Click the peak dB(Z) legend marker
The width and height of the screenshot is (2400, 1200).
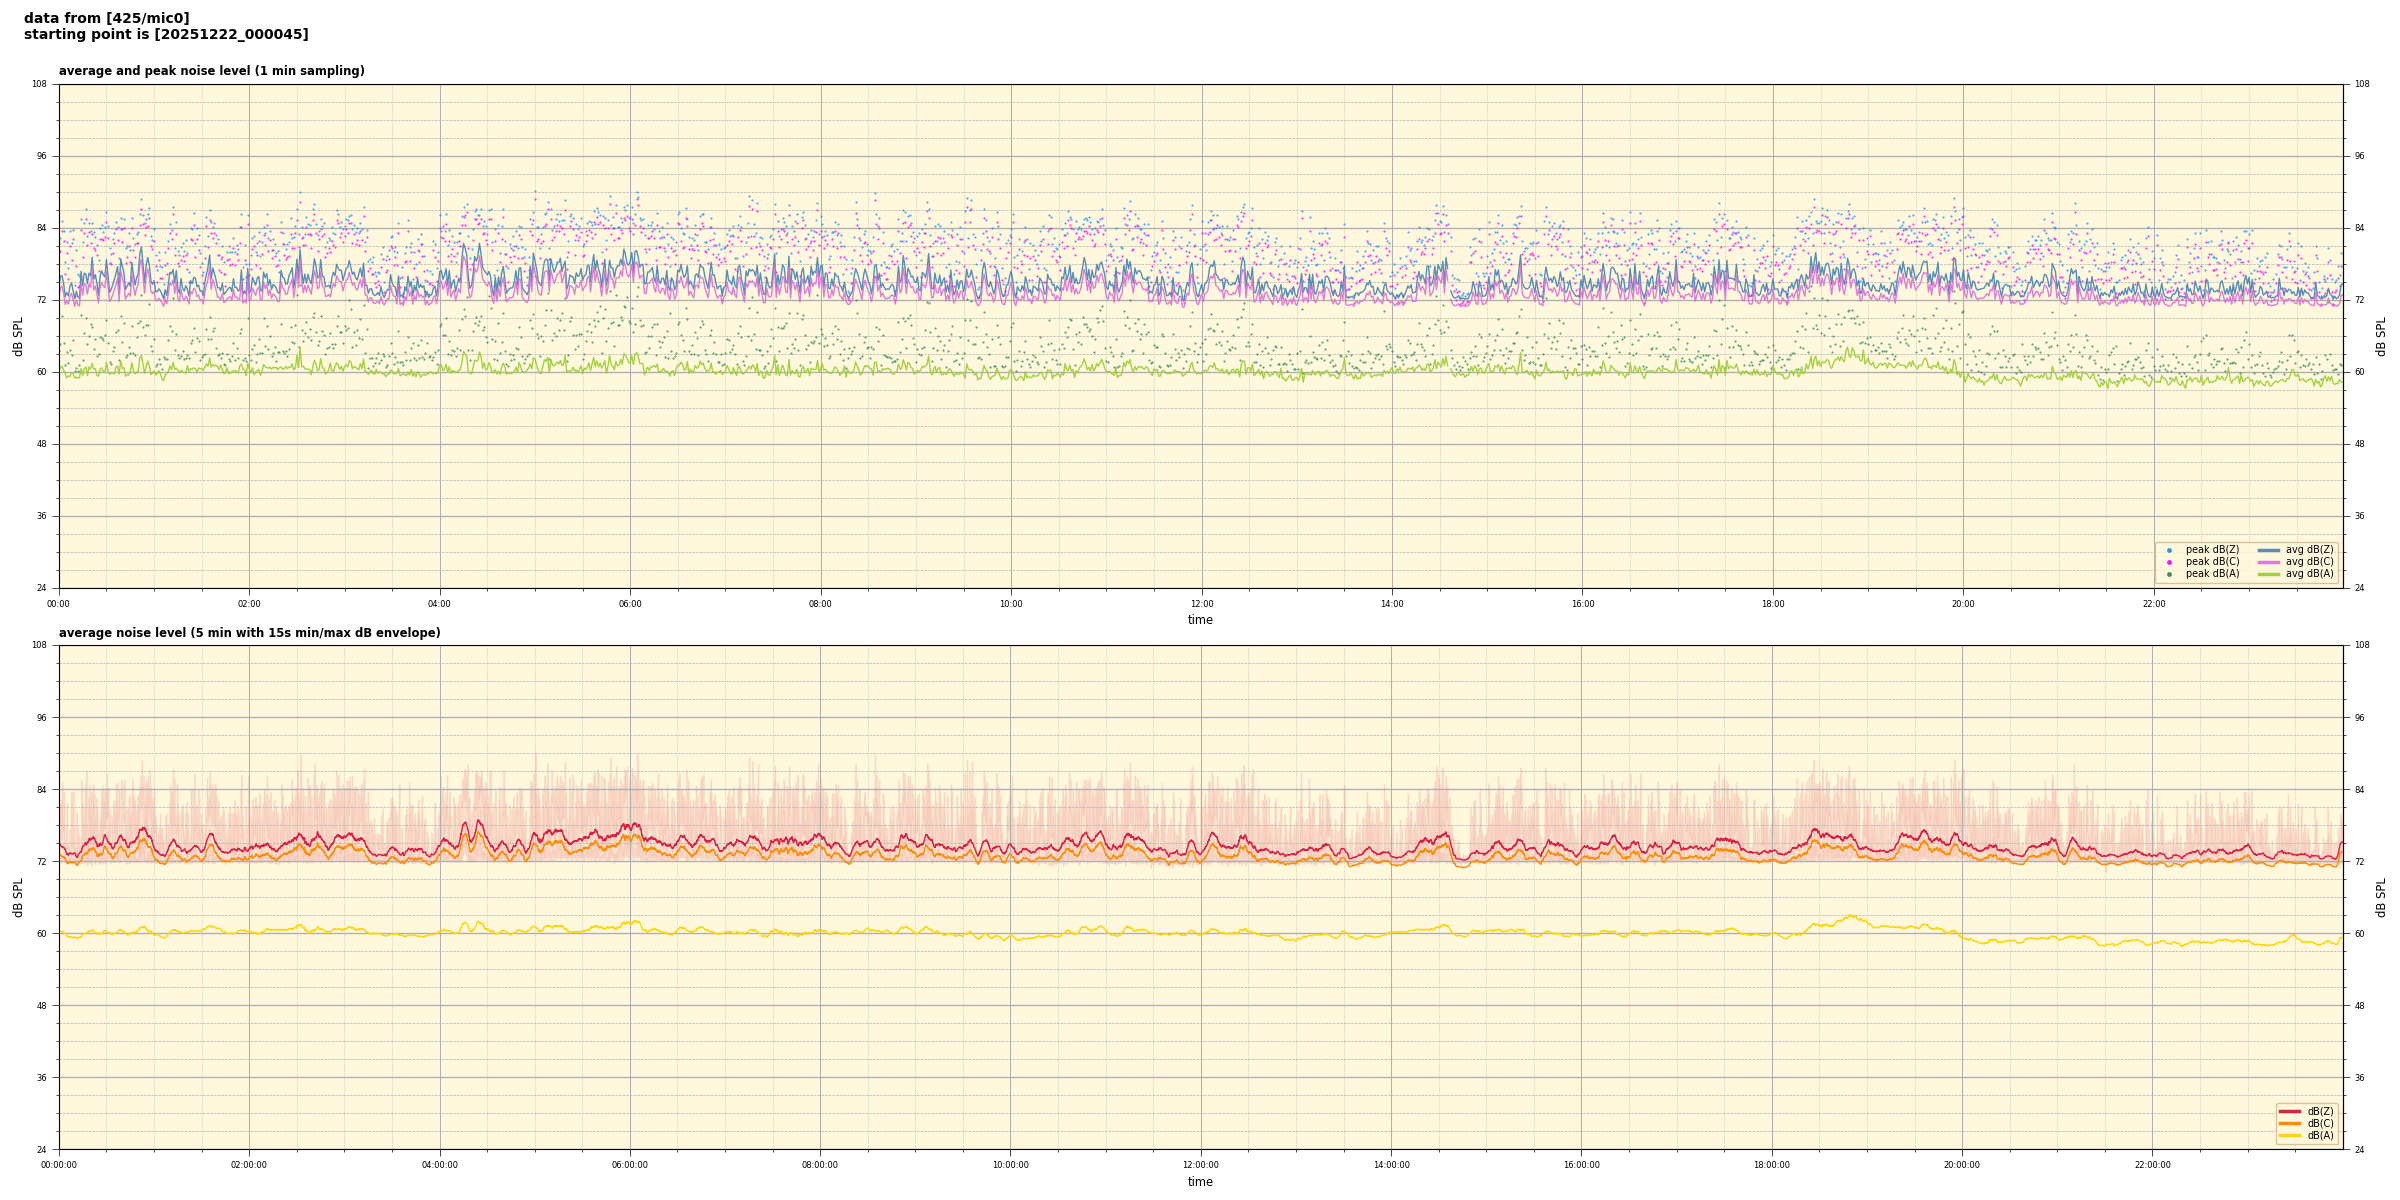2169,550
